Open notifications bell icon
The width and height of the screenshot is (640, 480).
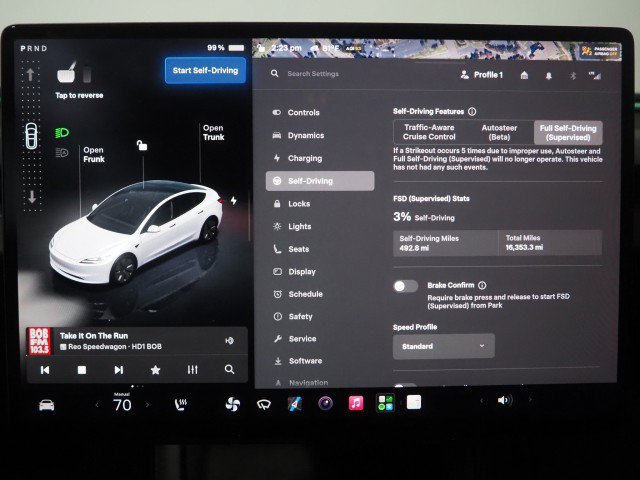click(549, 76)
